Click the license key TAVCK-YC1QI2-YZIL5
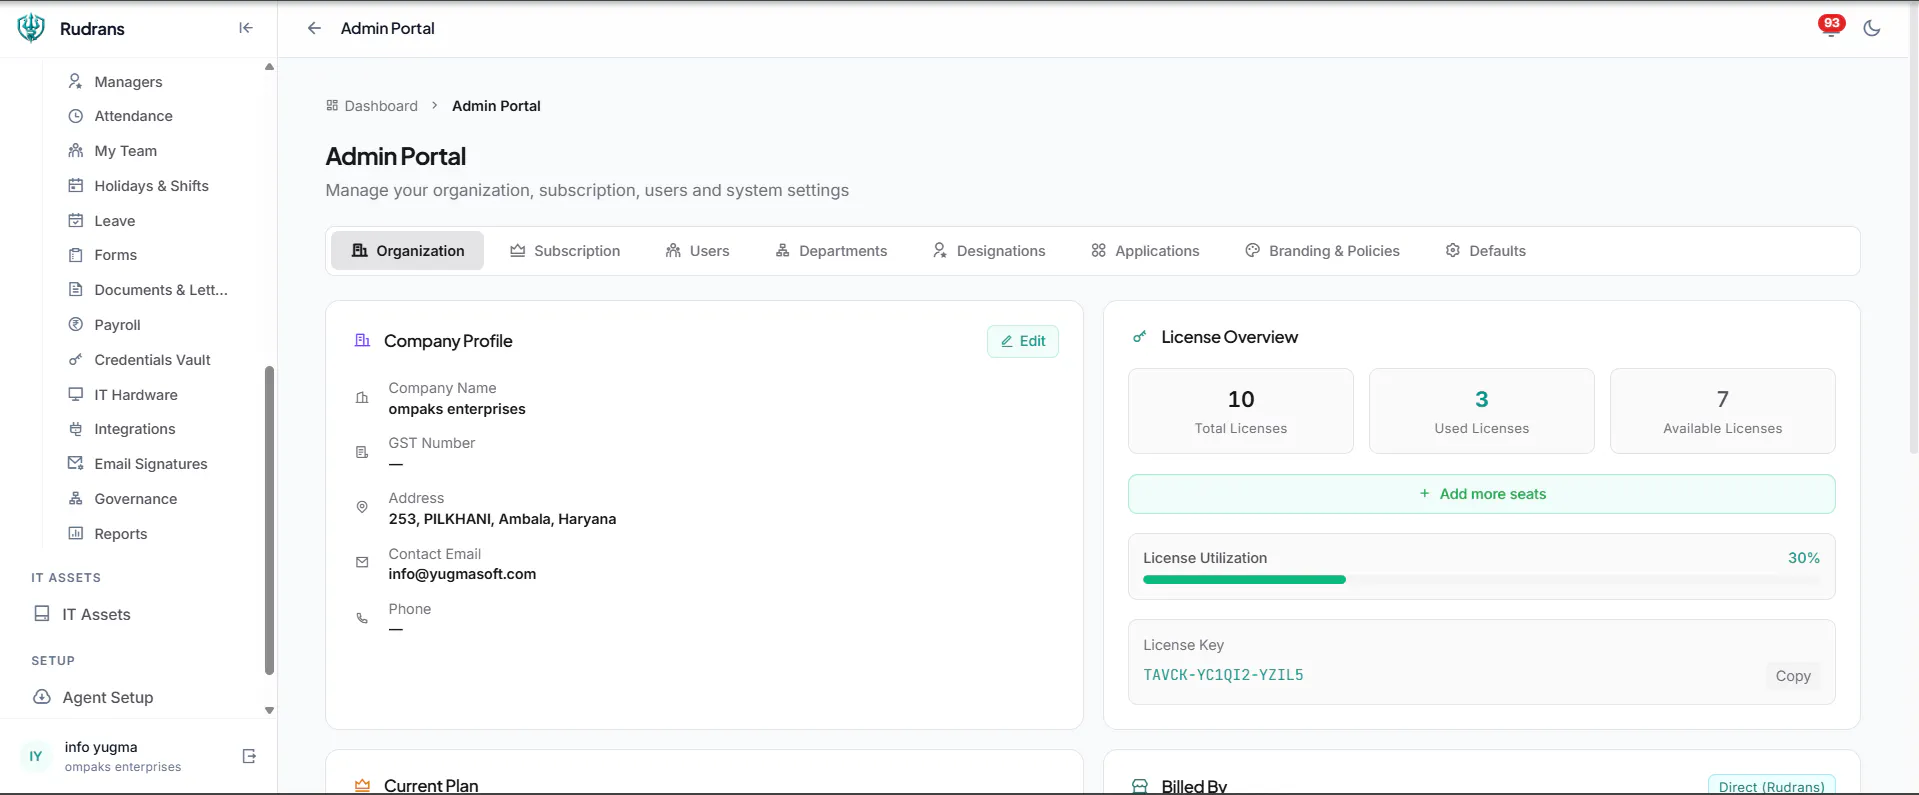Image resolution: width=1919 pixels, height=795 pixels. point(1223,675)
